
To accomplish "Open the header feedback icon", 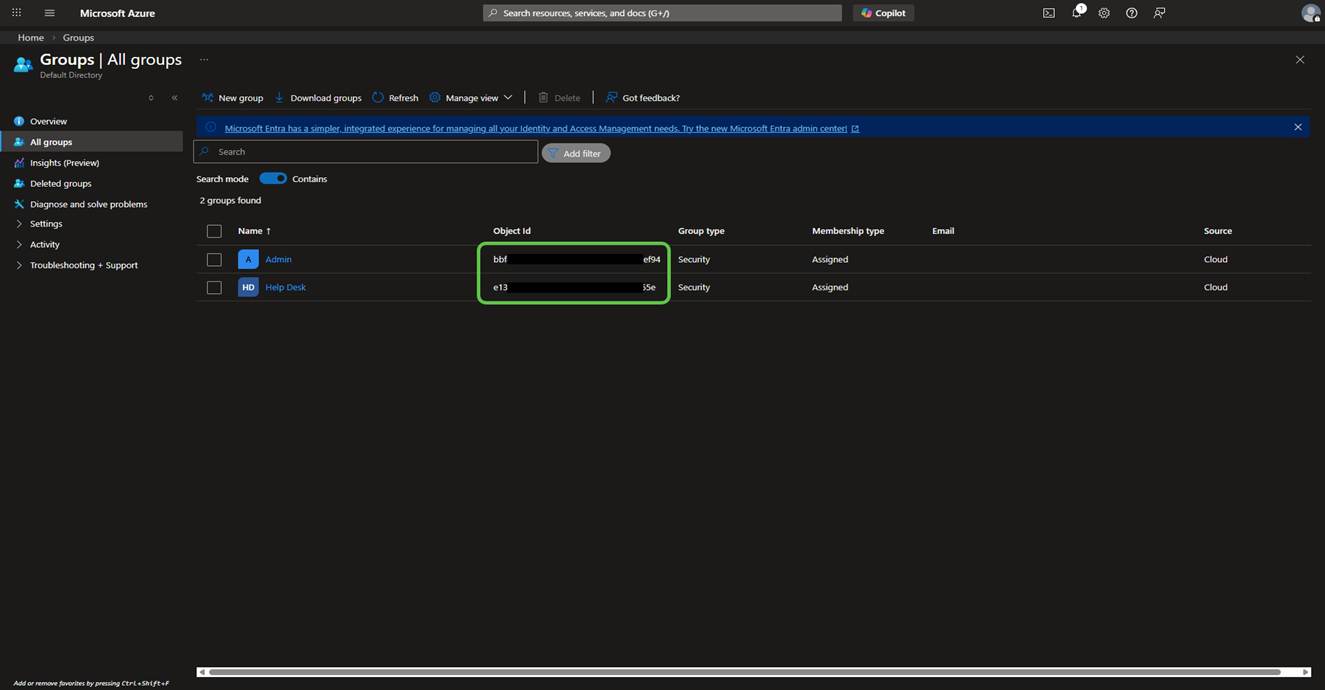I will point(1159,13).
